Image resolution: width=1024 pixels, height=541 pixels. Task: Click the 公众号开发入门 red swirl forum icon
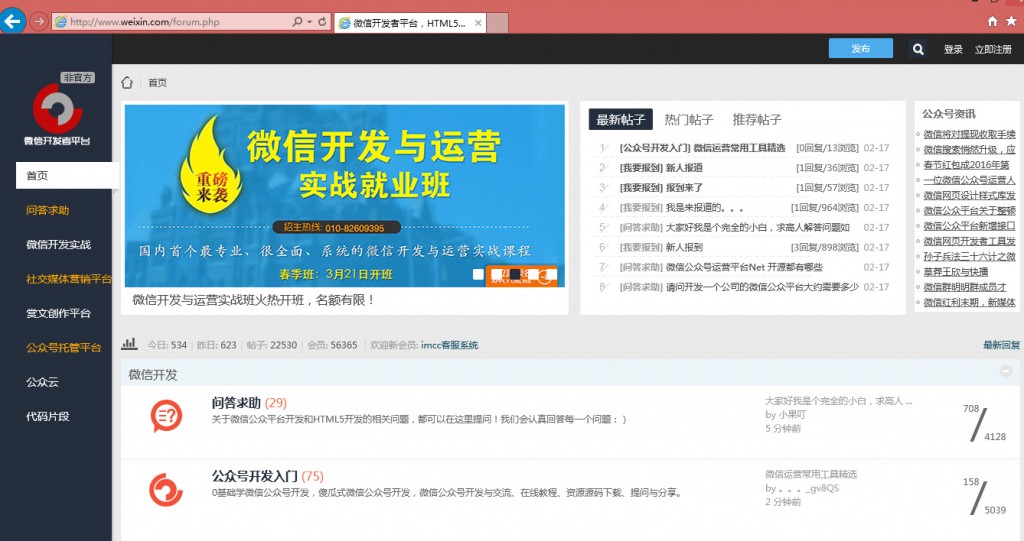tap(166, 489)
